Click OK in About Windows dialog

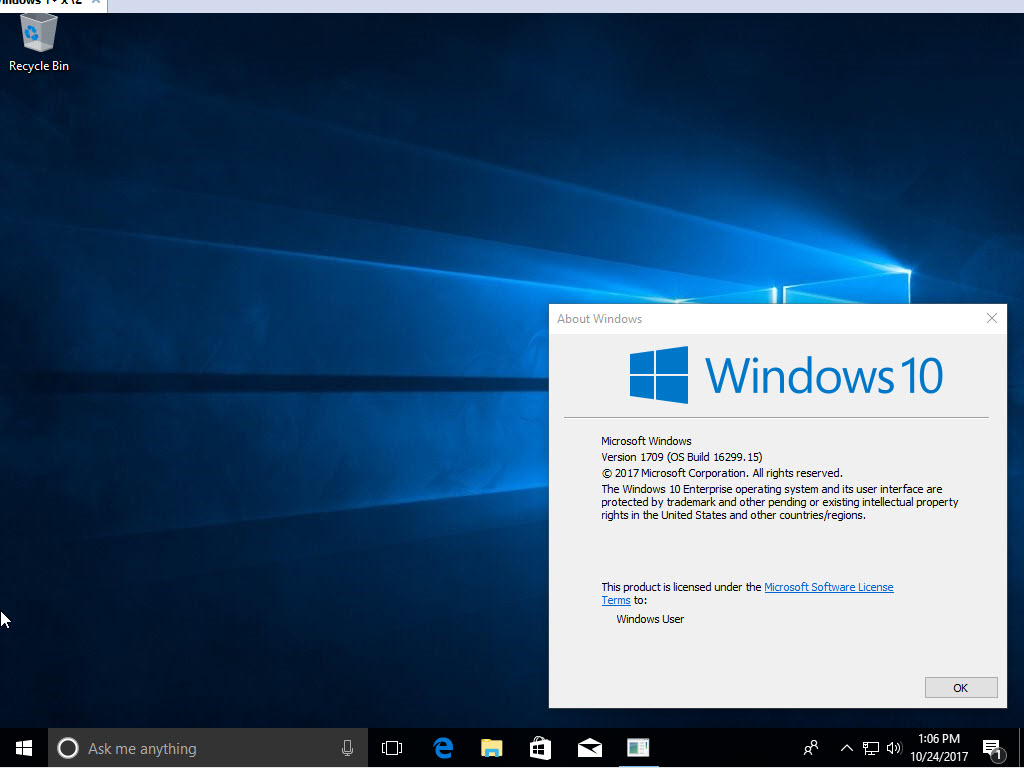(x=961, y=688)
